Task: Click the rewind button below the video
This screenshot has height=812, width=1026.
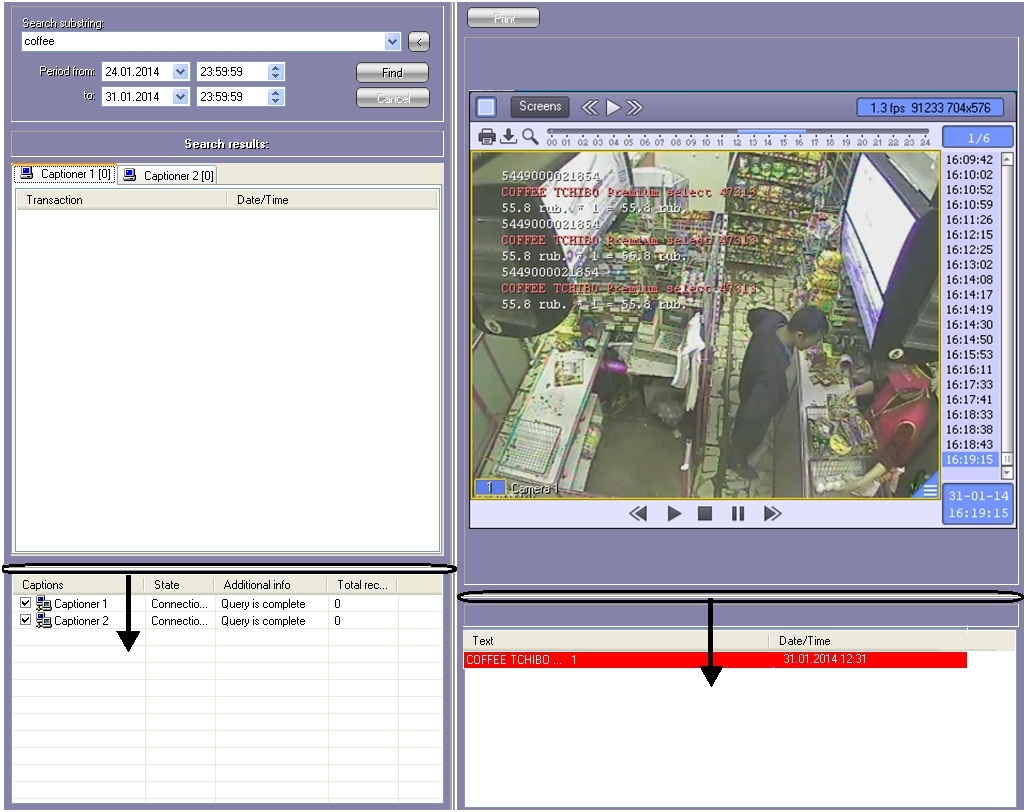Action: (638, 514)
